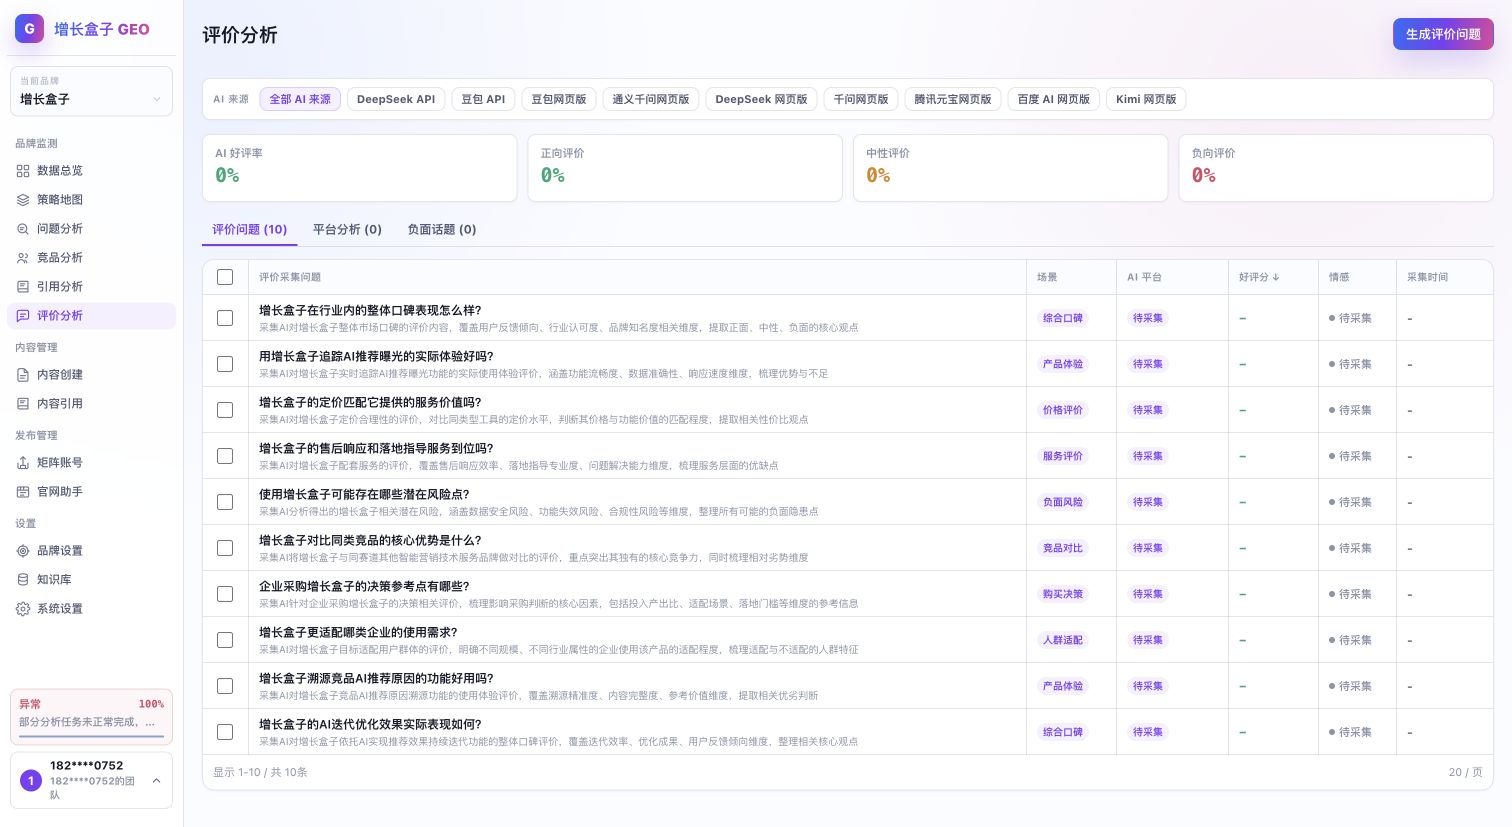Open the 20 / 页 page size selector
Image resolution: width=1512 pixels, height=827 pixels.
pos(1465,772)
